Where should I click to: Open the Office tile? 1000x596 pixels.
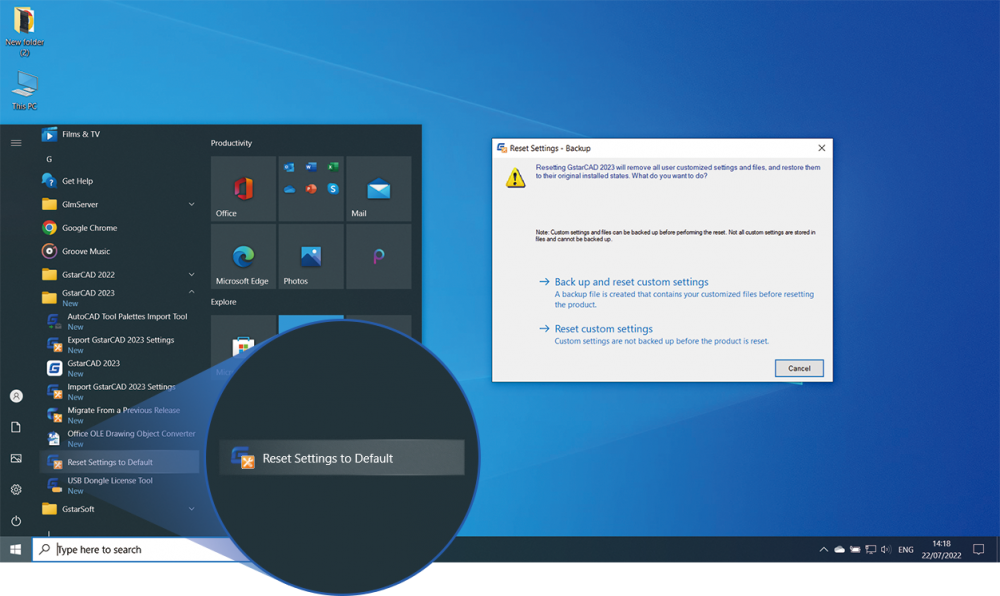pos(243,189)
